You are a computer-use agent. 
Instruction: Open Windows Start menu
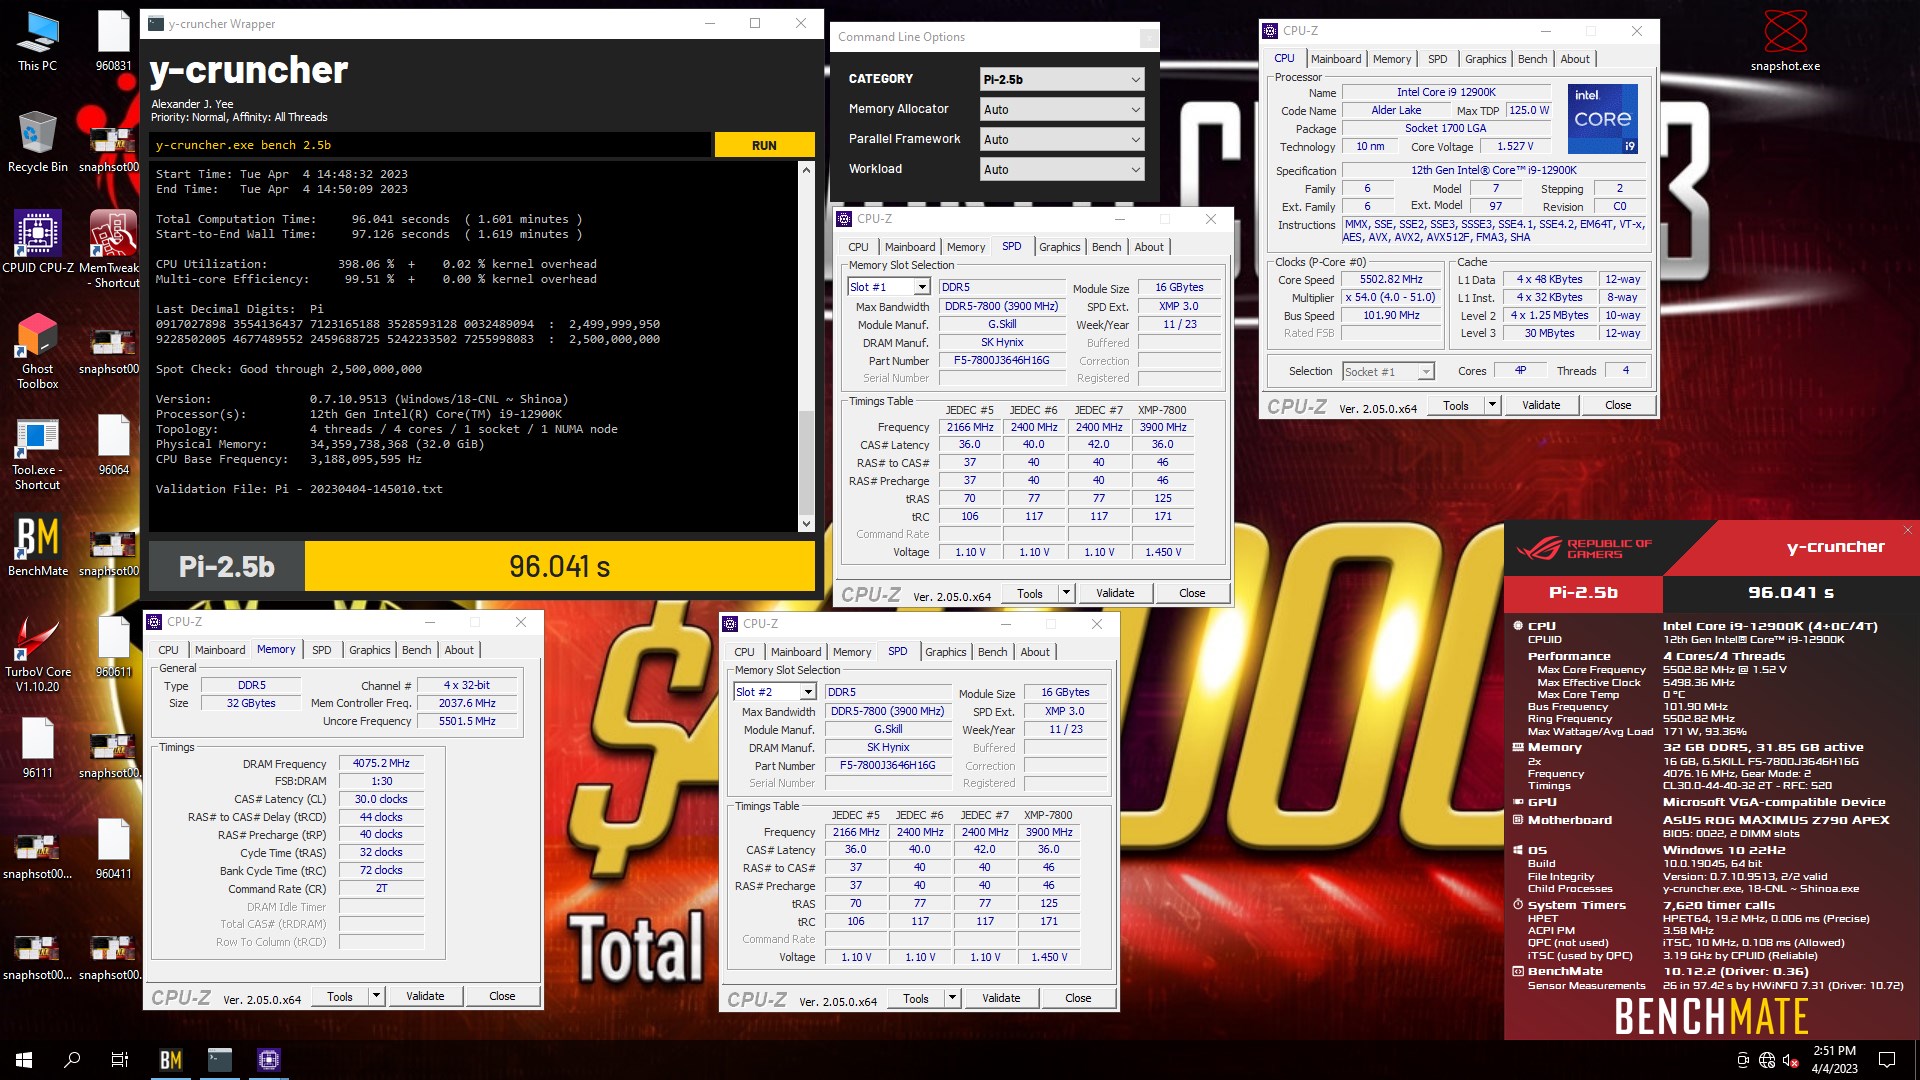(24, 1060)
